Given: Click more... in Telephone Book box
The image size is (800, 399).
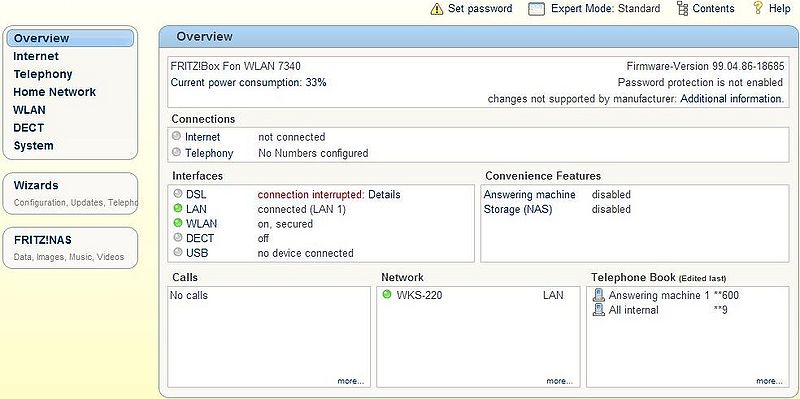Looking at the screenshot, I should pyautogui.click(x=769, y=381).
